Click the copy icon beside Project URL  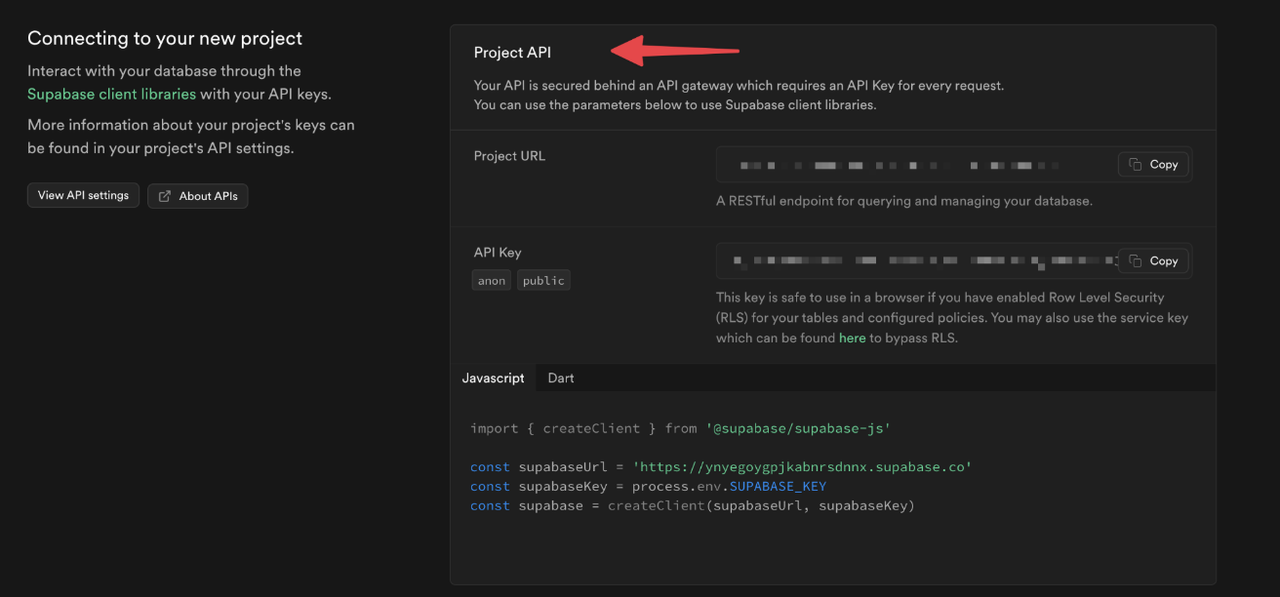click(x=1135, y=164)
